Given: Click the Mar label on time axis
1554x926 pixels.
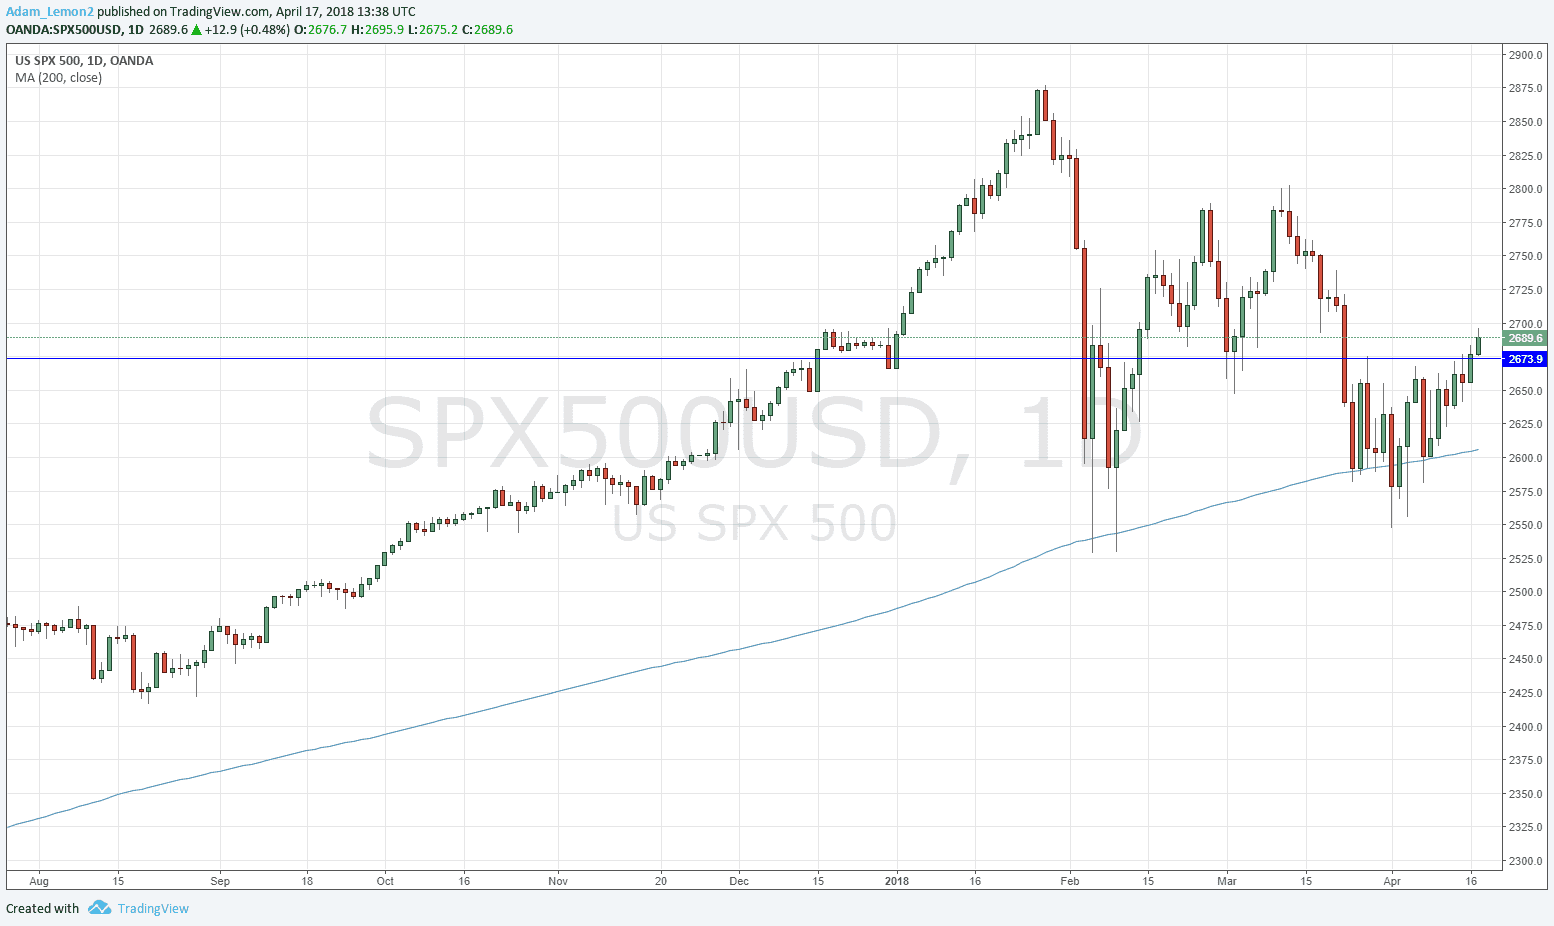Looking at the screenshot, I should coord(1227,881).
